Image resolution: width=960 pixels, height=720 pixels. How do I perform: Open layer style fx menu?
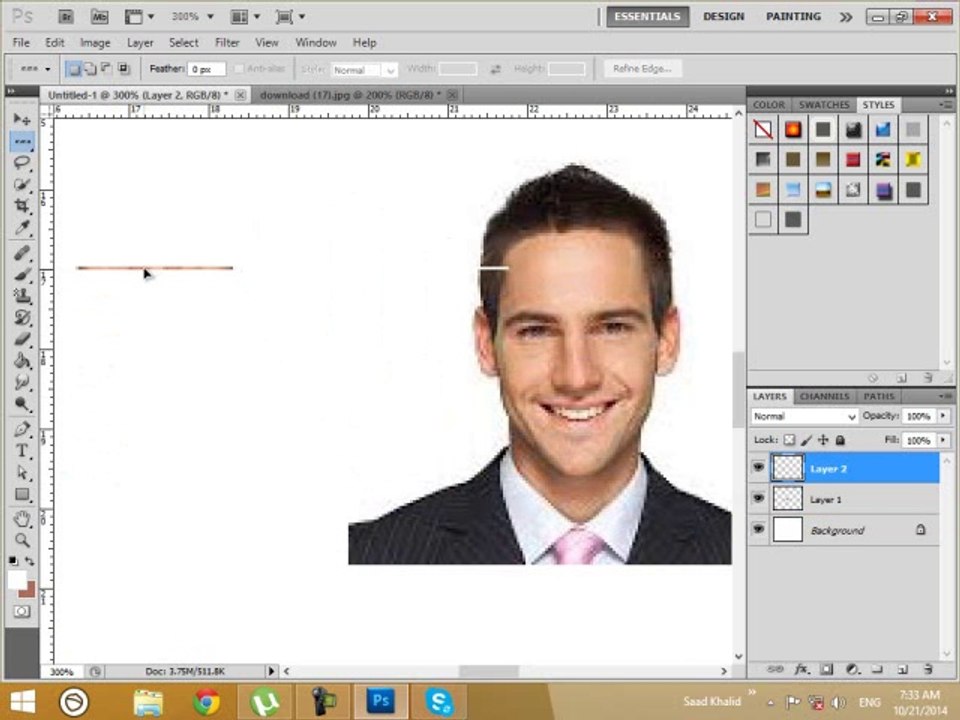pyautogui.click(x=801, y=670)
